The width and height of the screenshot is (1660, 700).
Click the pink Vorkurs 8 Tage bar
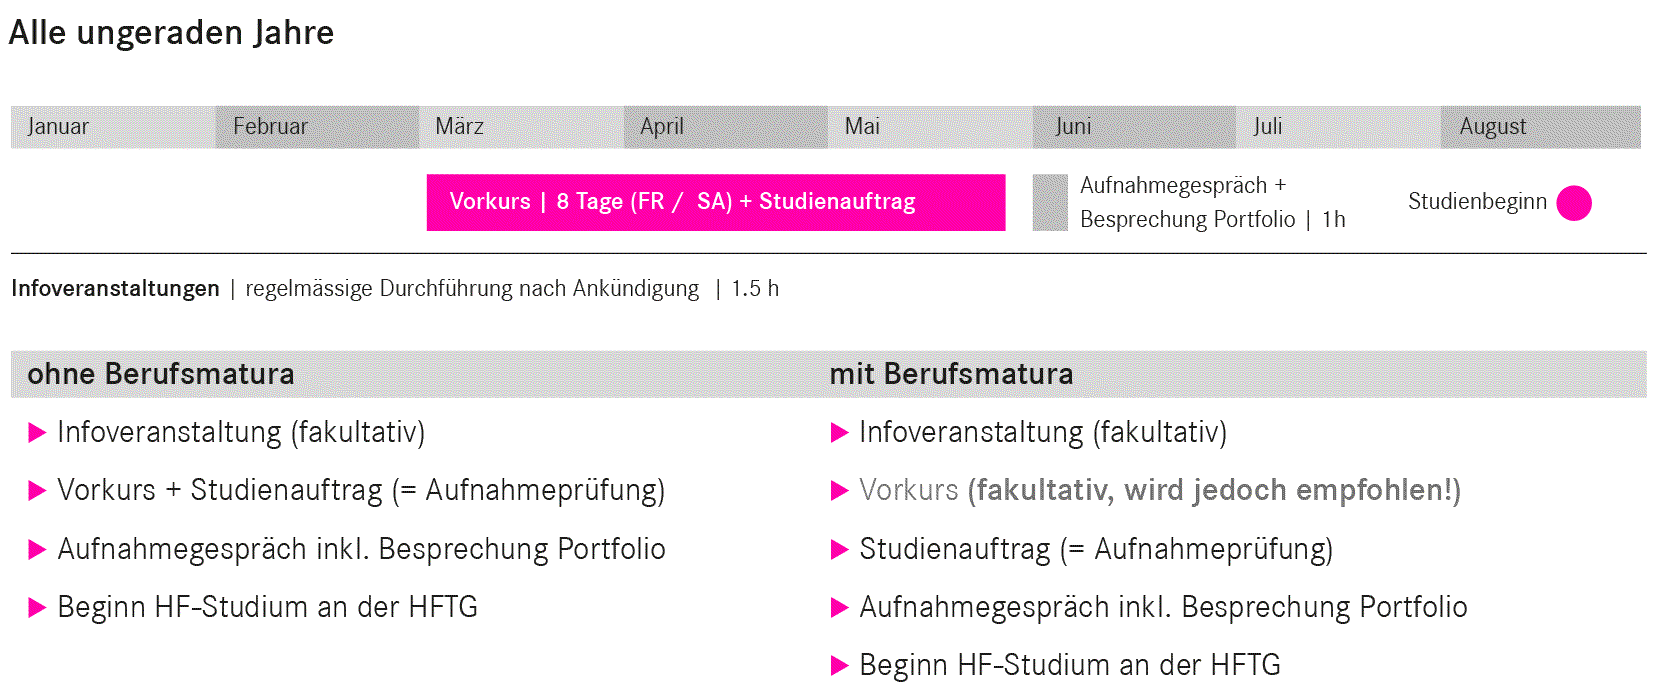(x=715, y=203)
